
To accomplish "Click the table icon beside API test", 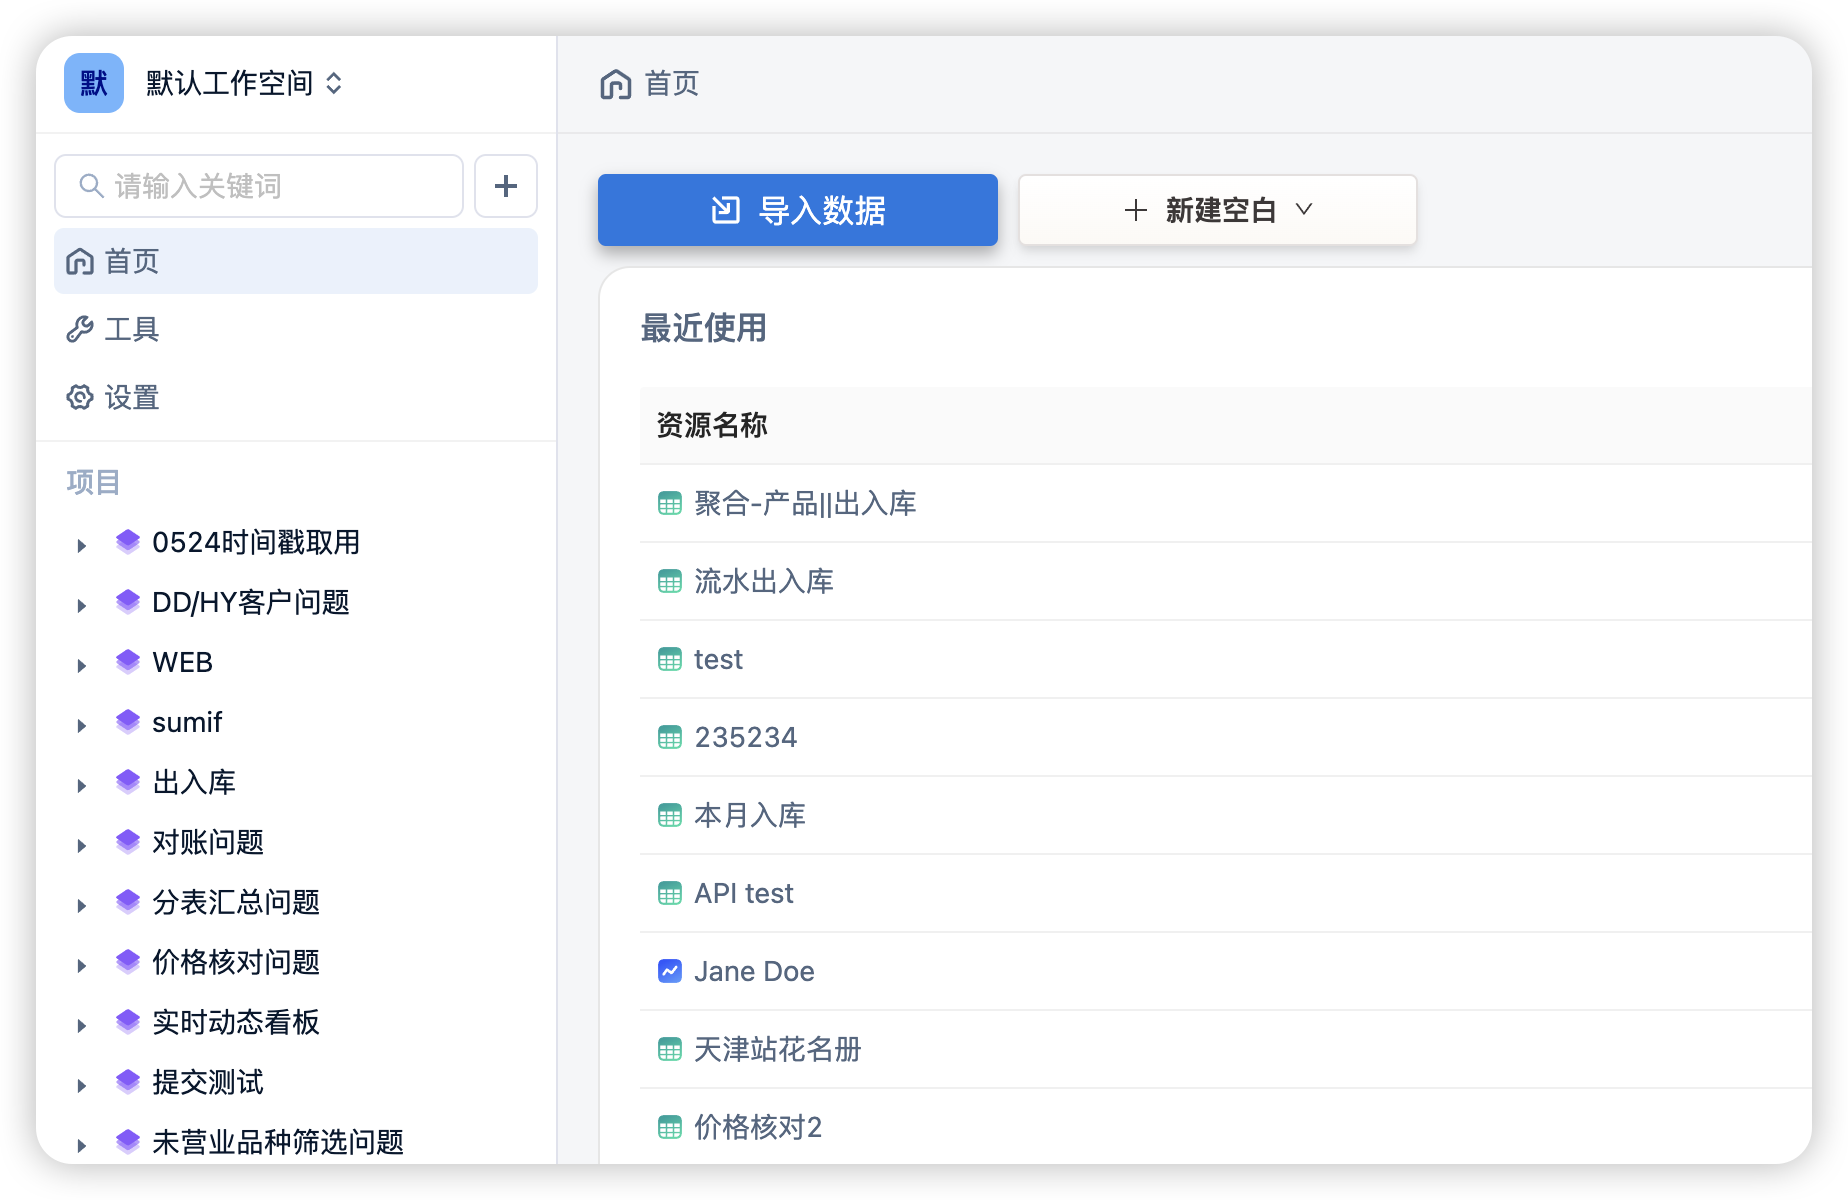I will [x=670, y=893].
